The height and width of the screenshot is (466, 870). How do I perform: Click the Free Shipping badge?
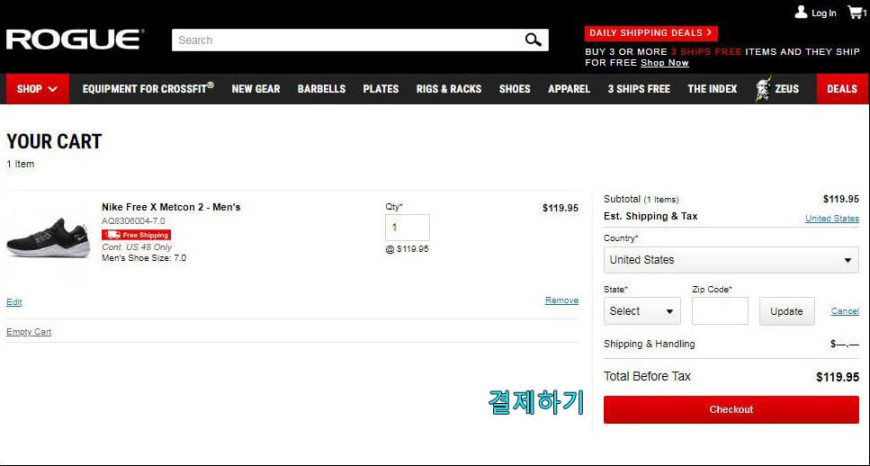point(136,235)
